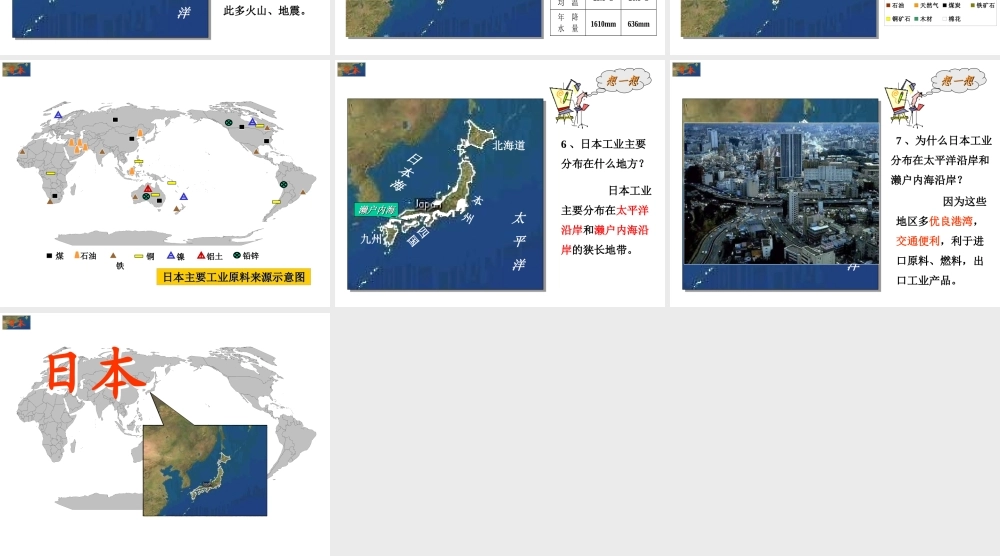Click the red text 太平洋沿岸 in answer 6
This screenshot has height=556, width=1000.
[x=606, y=219]
